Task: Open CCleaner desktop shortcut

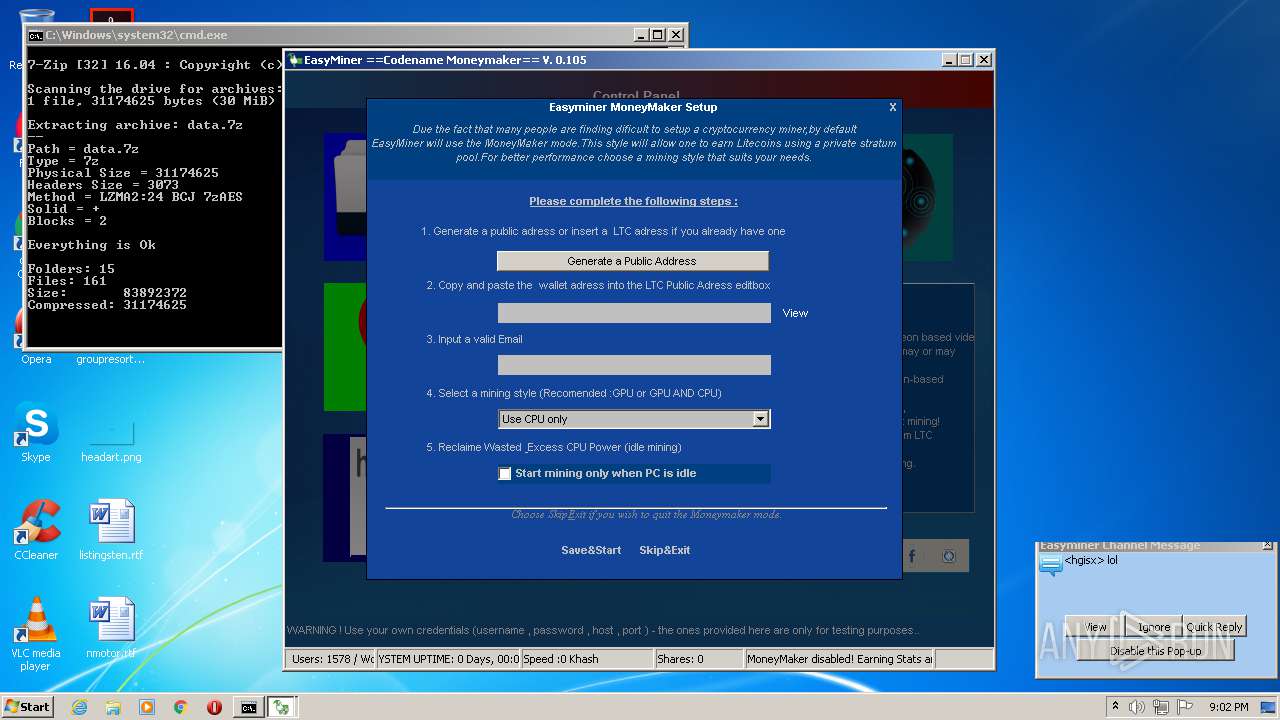Action: pyautogui.click(x=36, y=530)
